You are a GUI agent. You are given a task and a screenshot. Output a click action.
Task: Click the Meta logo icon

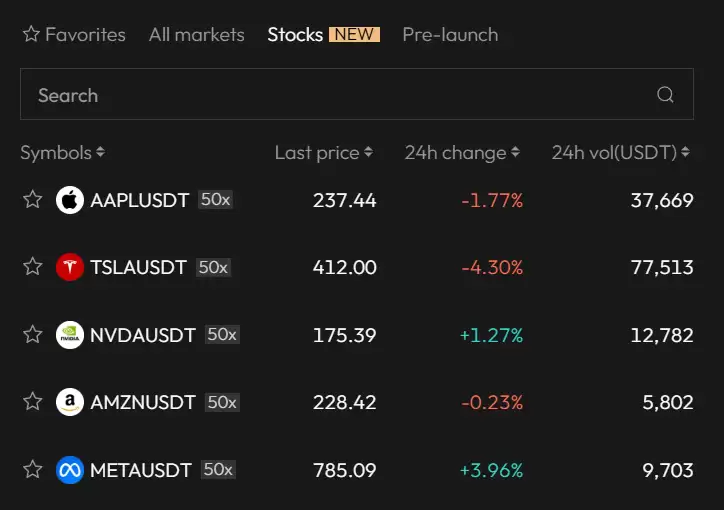pos(69,470)
